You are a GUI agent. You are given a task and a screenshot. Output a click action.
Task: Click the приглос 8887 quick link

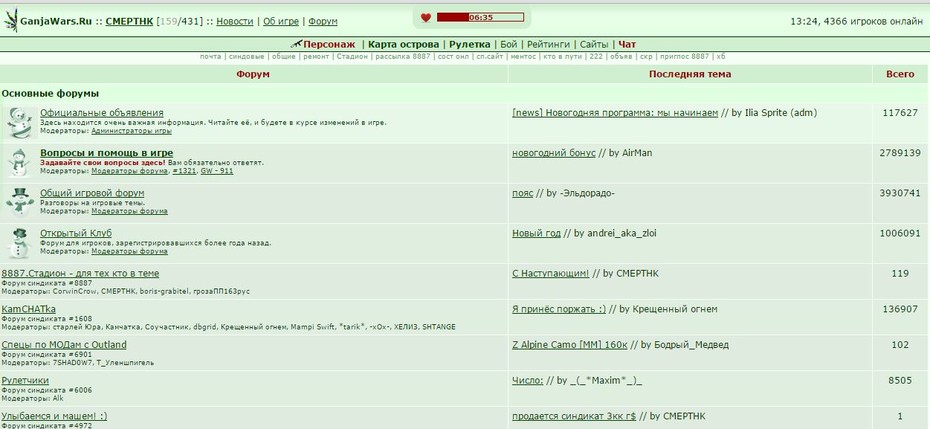point(684,56)
